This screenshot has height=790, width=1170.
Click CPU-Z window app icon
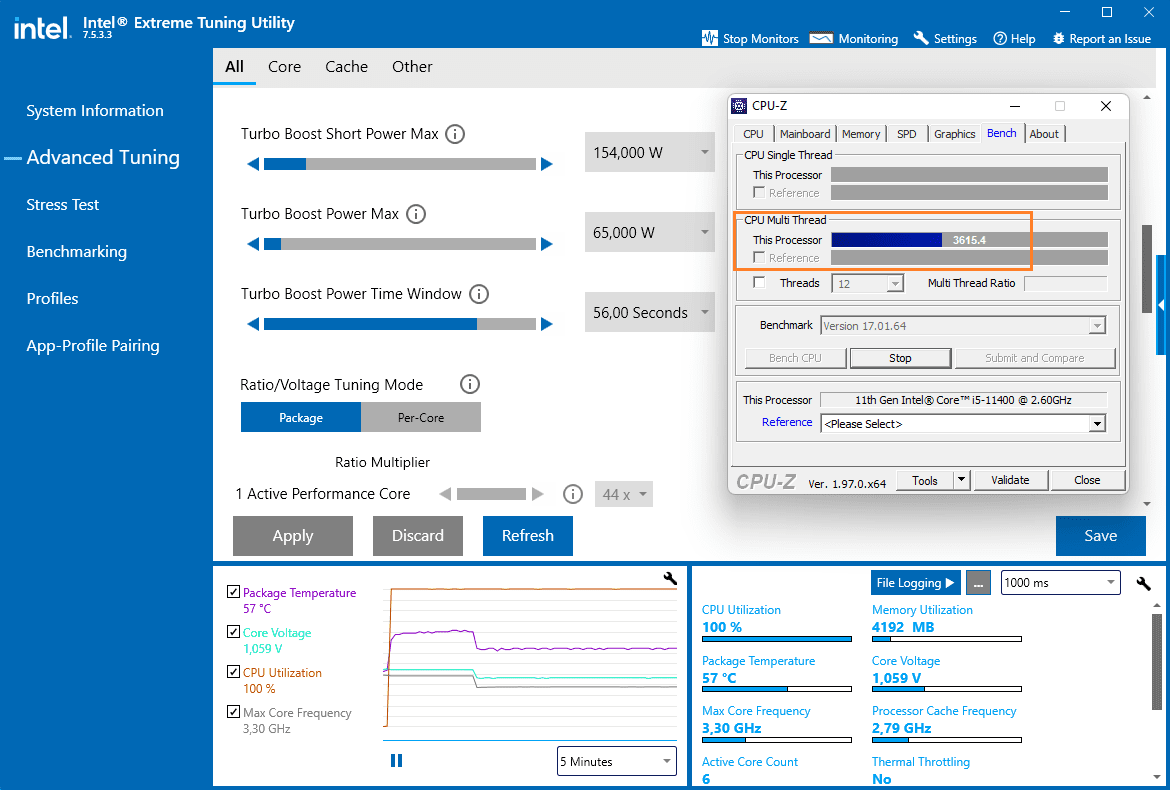click(x=739, y=106)
